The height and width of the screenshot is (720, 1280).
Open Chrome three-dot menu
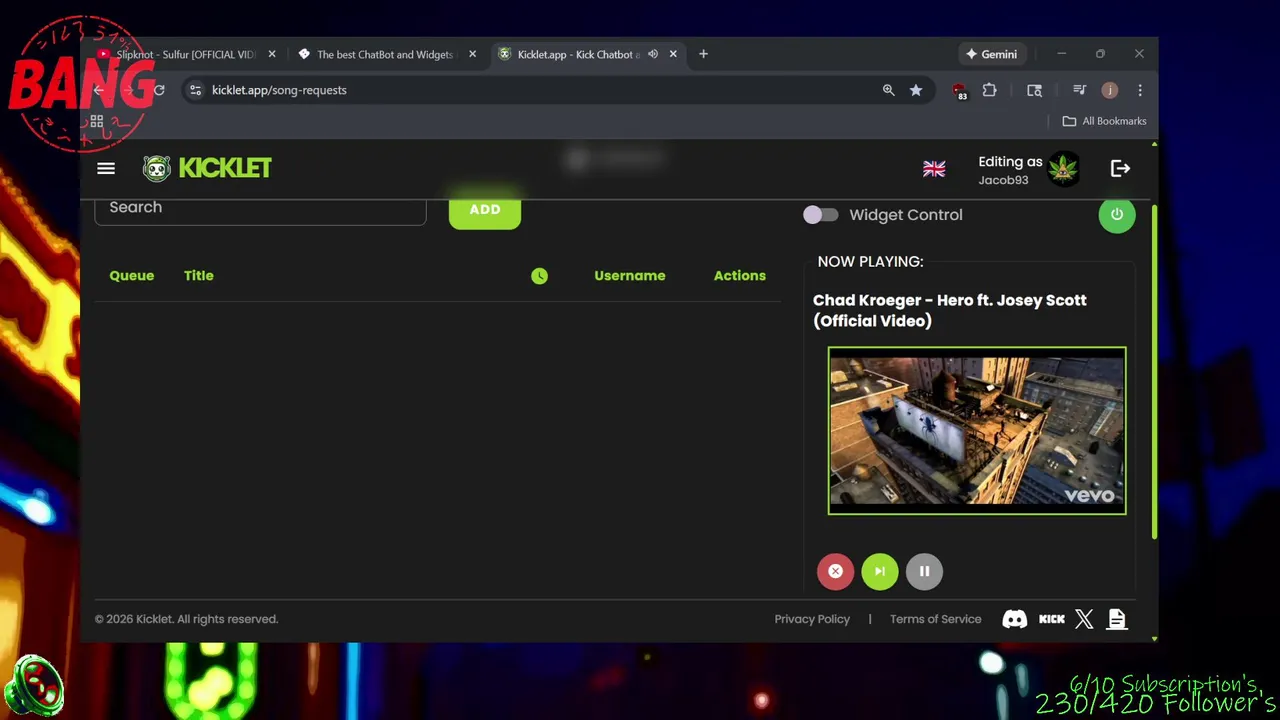click(x=1140, y=90)
